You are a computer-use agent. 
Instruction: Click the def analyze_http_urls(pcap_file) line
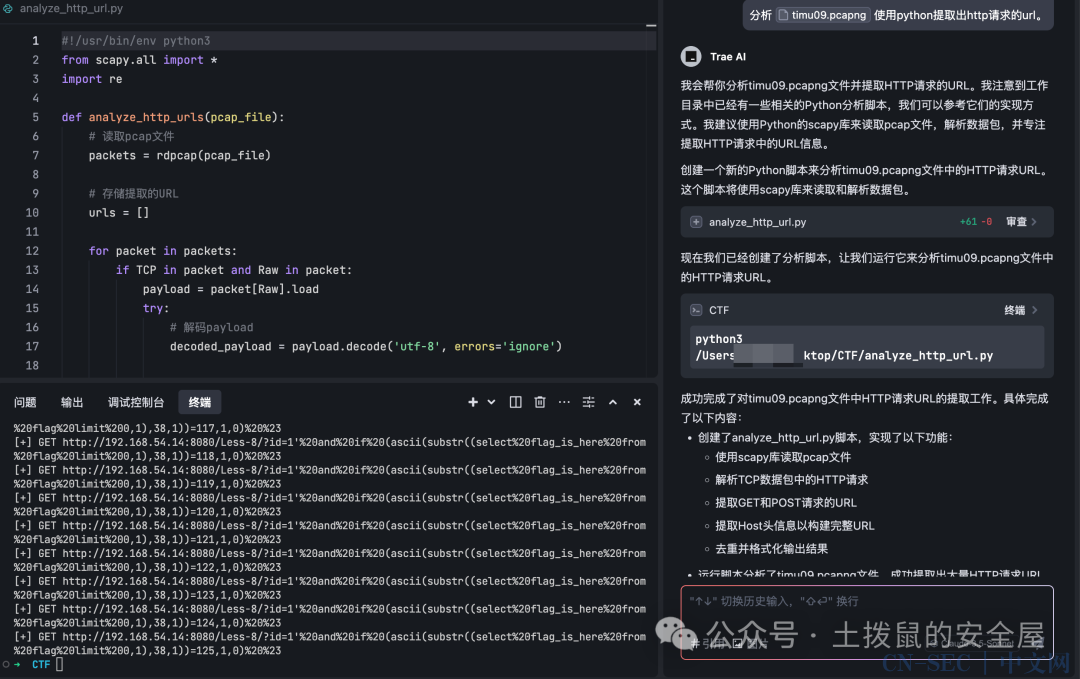[x=173, y=117]
